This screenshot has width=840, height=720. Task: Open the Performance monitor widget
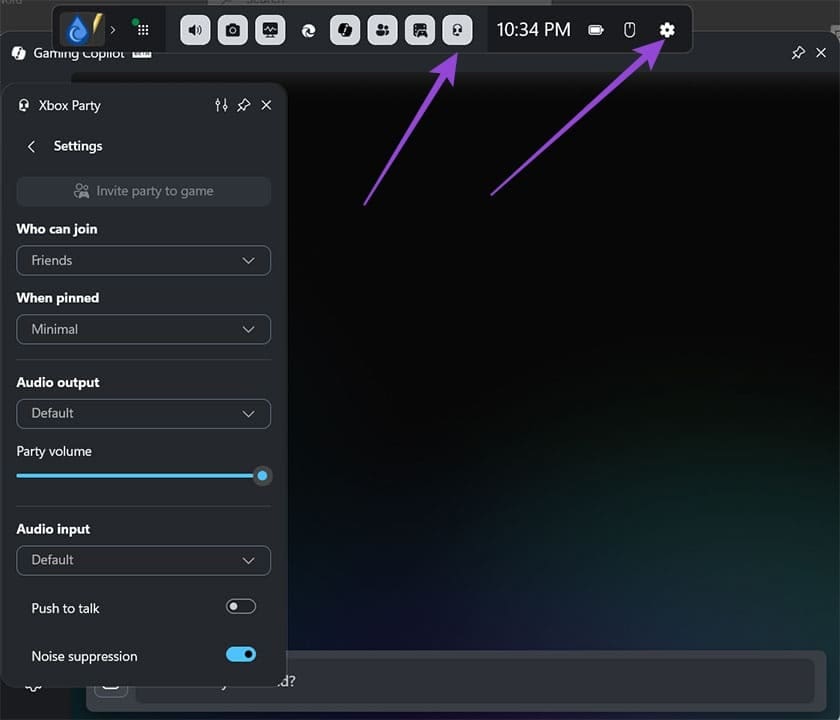click(x=270, y=30)
